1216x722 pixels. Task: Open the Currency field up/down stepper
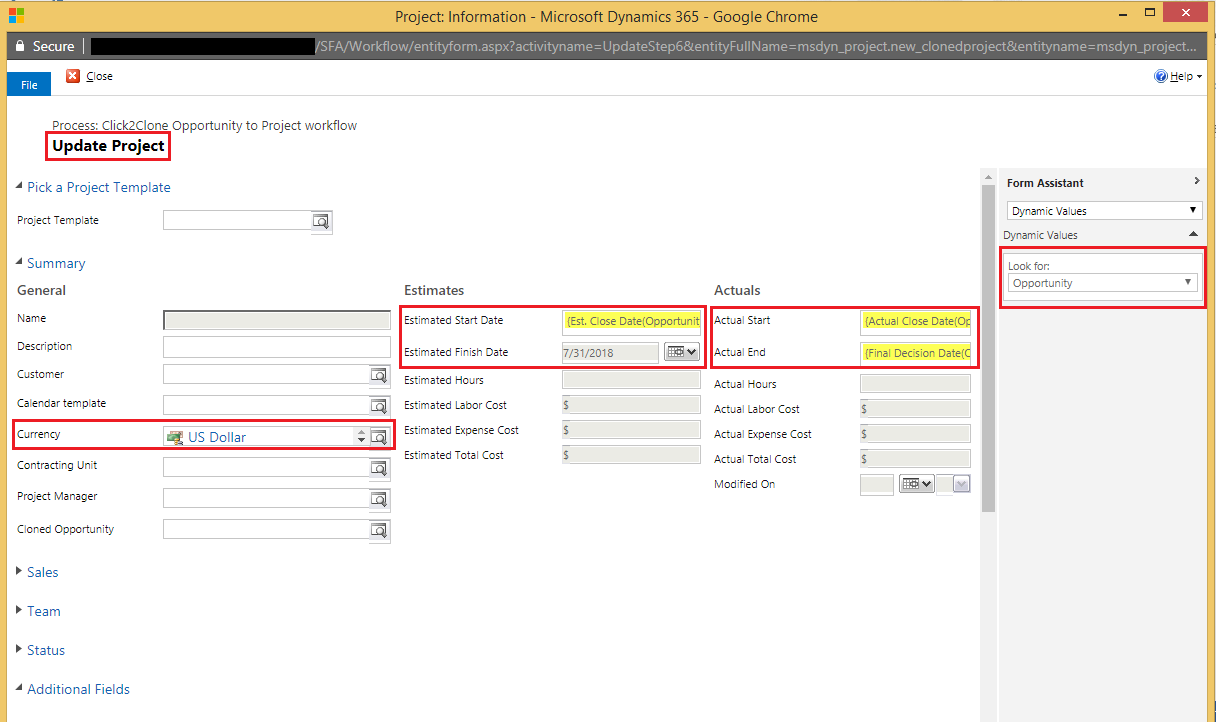pyautogui.click(x=361, y=437)
